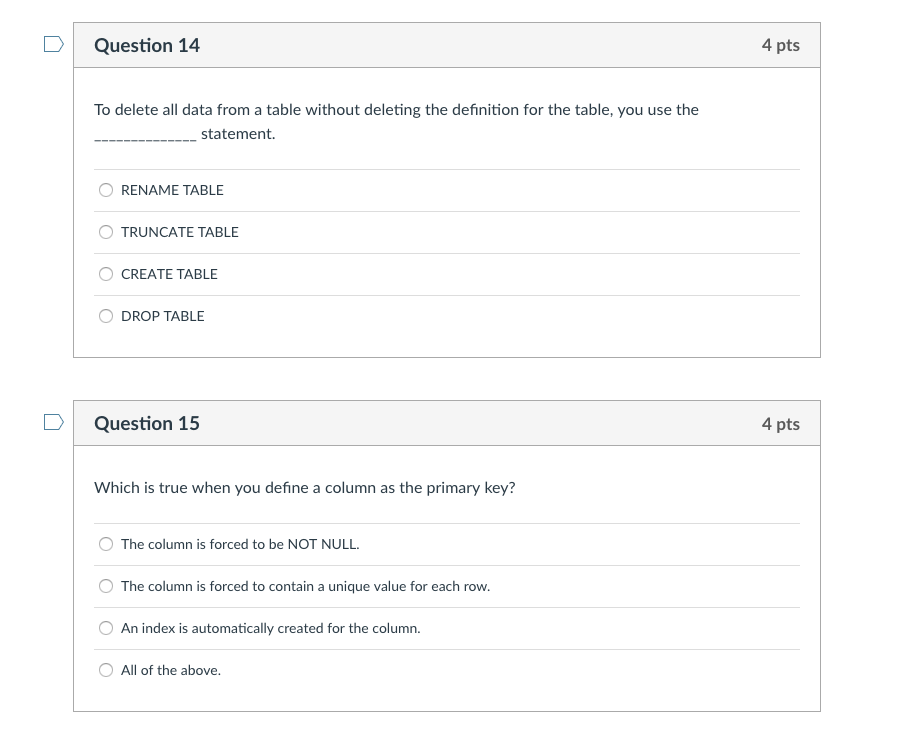Click the gray title bar of Question 15
Viewport: 922px width, 732px height.
click(446, 423)
